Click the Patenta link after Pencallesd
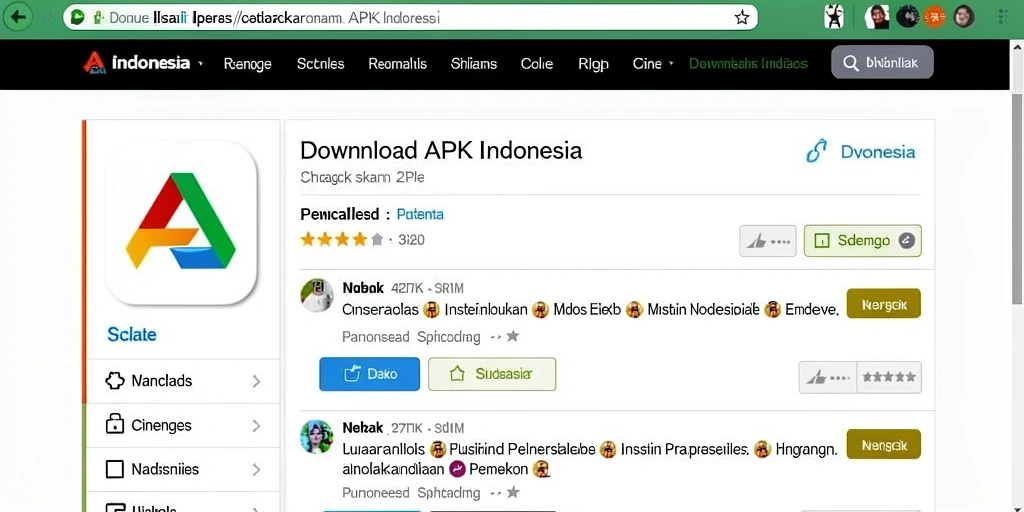 [x=420, y=214]
